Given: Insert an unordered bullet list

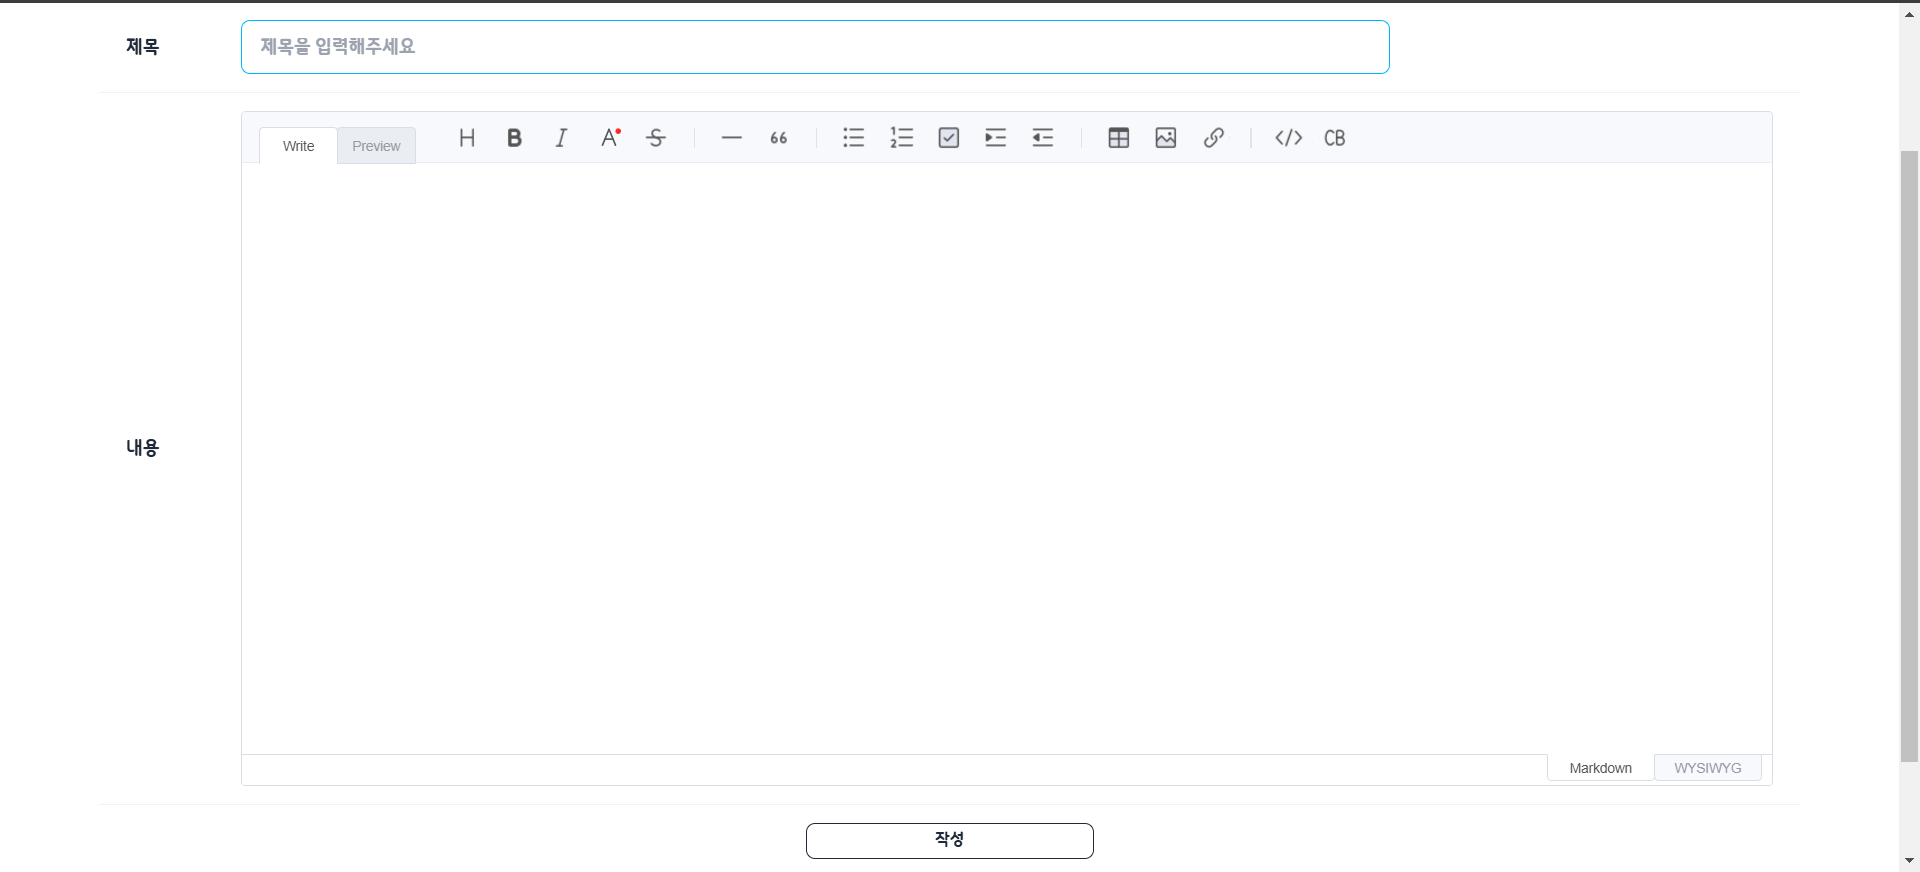Looking at the screenshot, I should click(854, 138).
